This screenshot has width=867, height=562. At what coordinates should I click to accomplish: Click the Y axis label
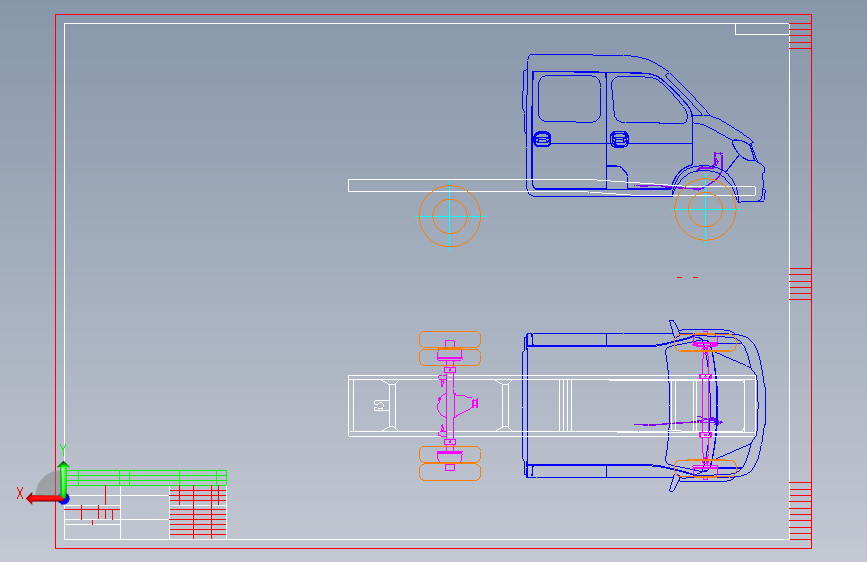coord(63,450)
